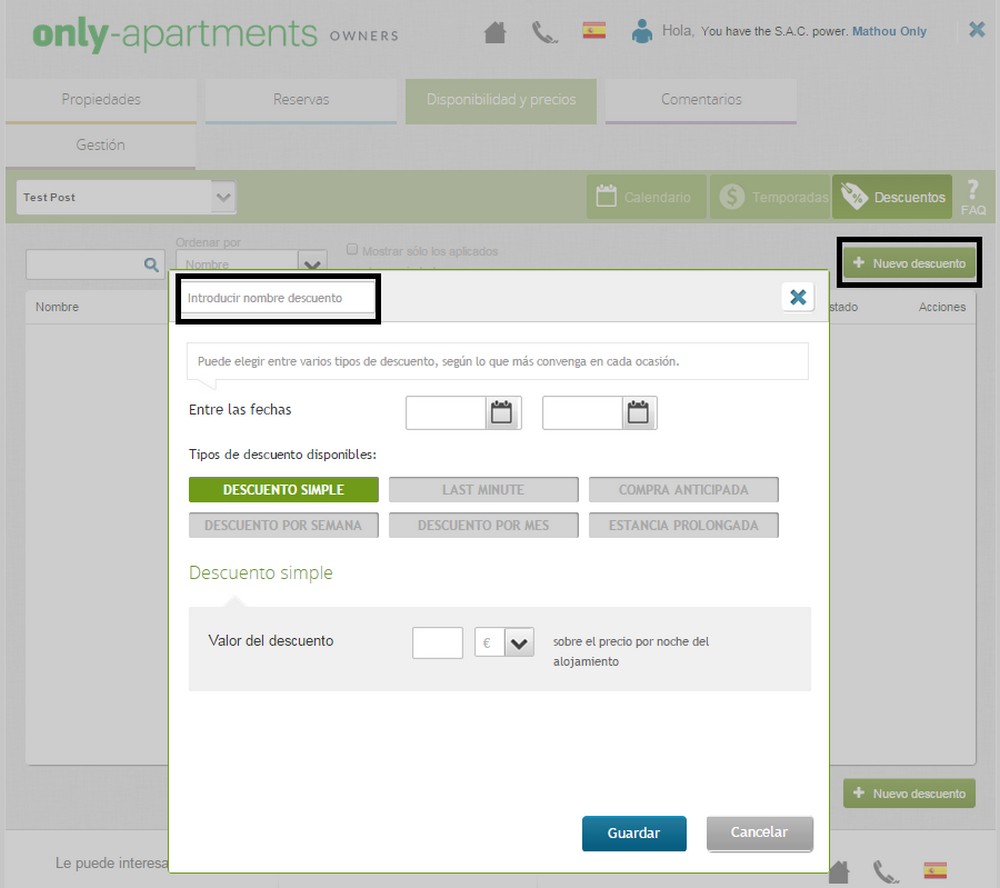Click the discount name input field

click(x=277, y=298)
